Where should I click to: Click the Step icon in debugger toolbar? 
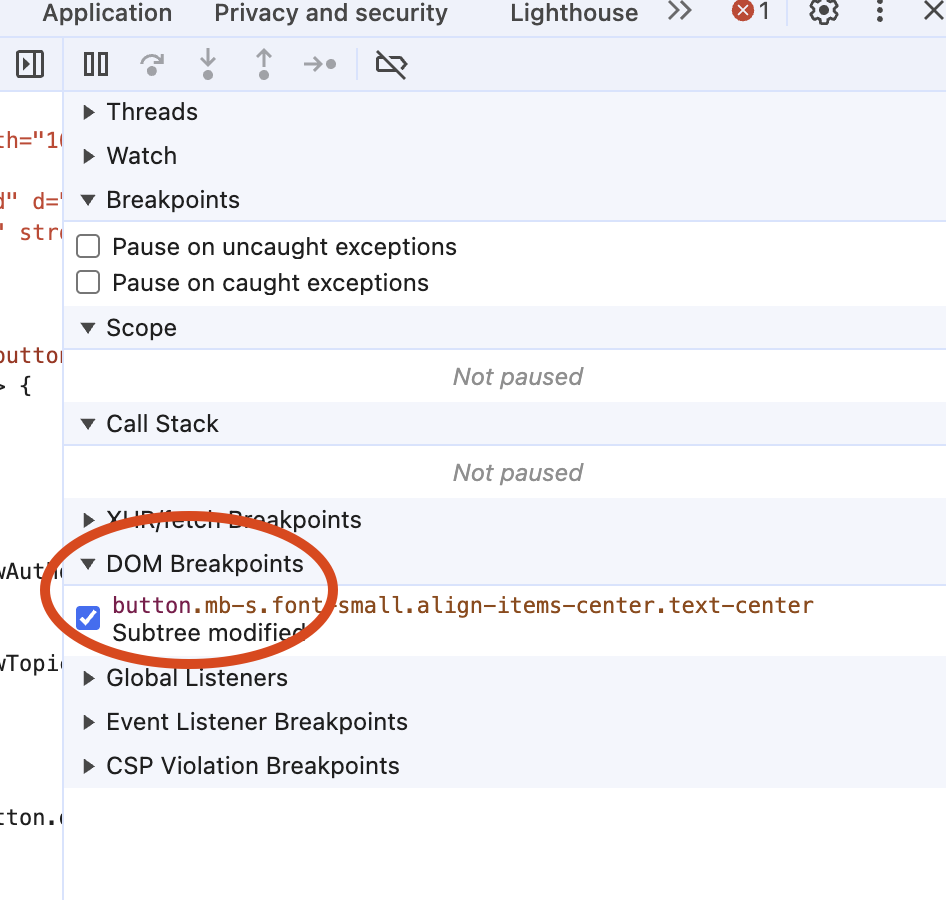(x=319, y=63)
